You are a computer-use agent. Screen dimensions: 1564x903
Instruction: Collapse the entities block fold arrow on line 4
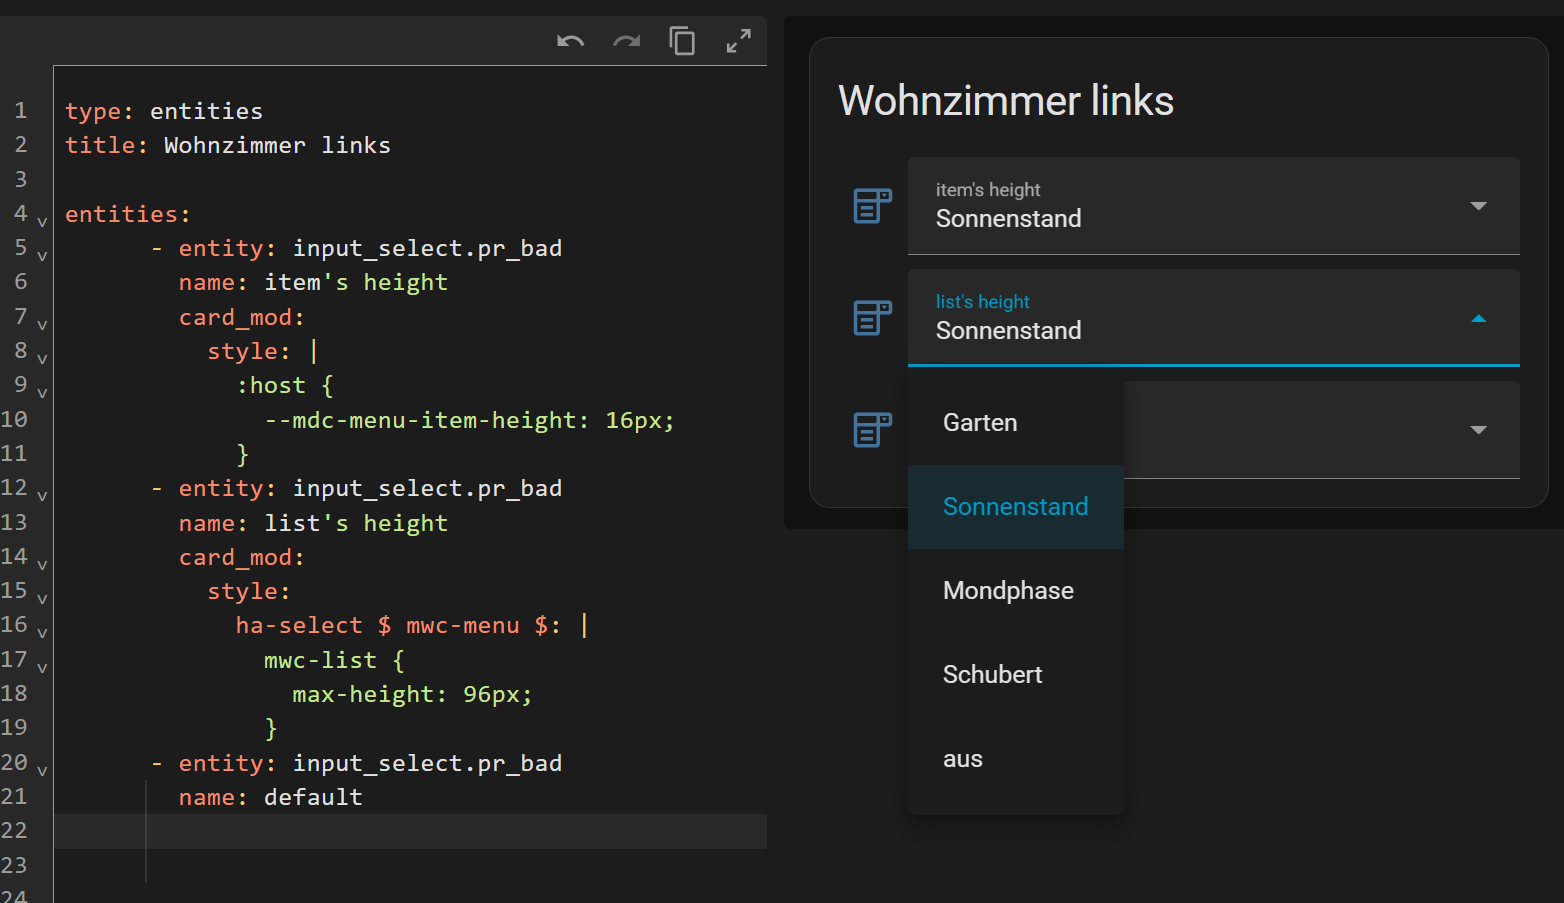pyautogui.click(x=42, y=221)
